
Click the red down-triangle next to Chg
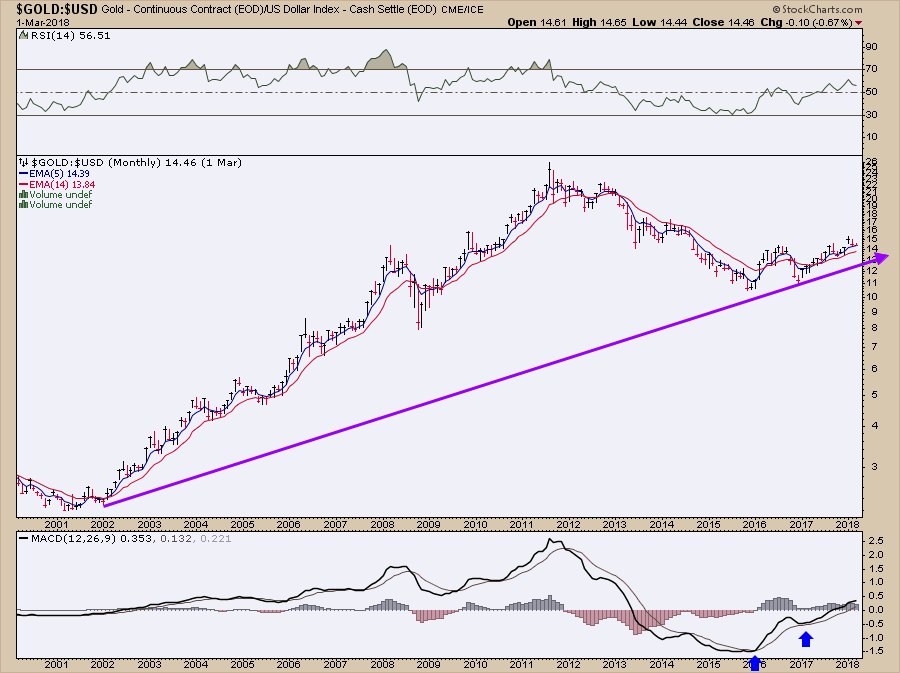(x=858, y=23)
